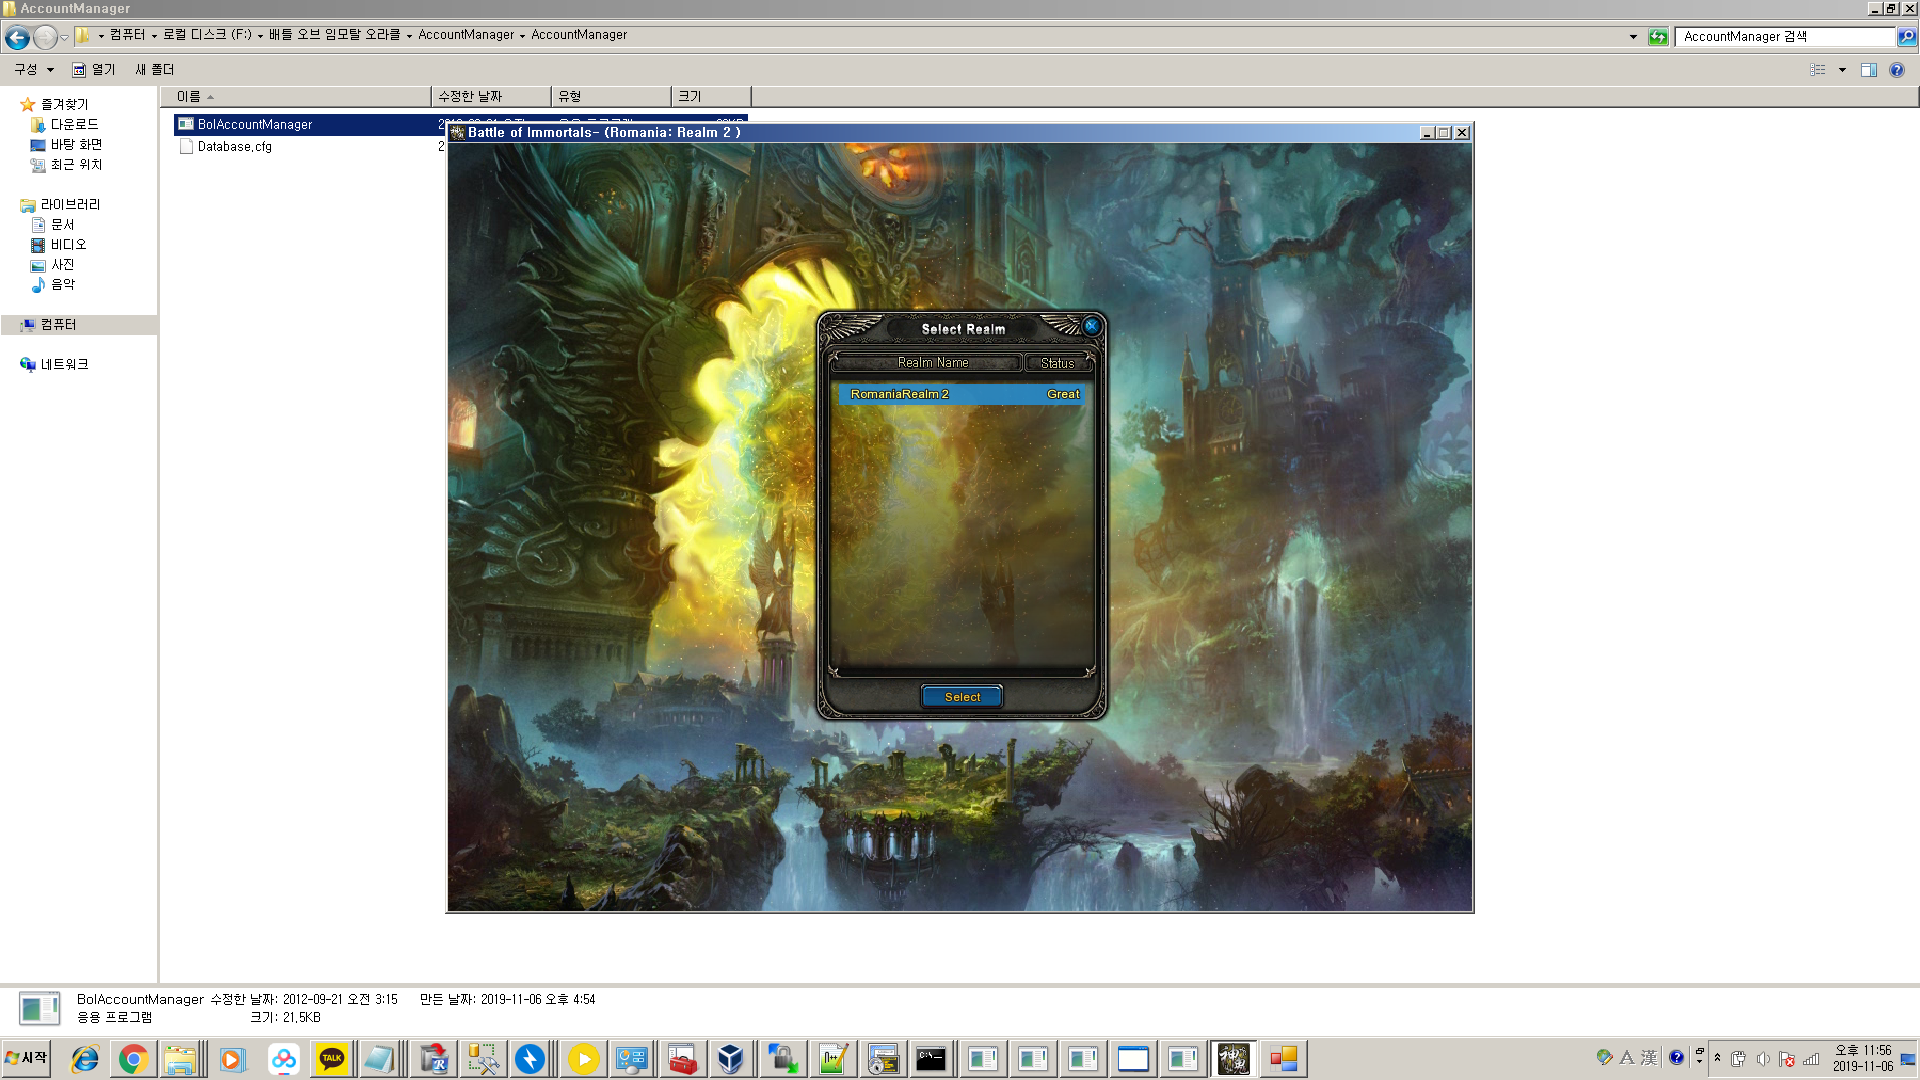Open Google Chrome from the taskbar
The image size is (1920, 1080).
[133, 1059]
